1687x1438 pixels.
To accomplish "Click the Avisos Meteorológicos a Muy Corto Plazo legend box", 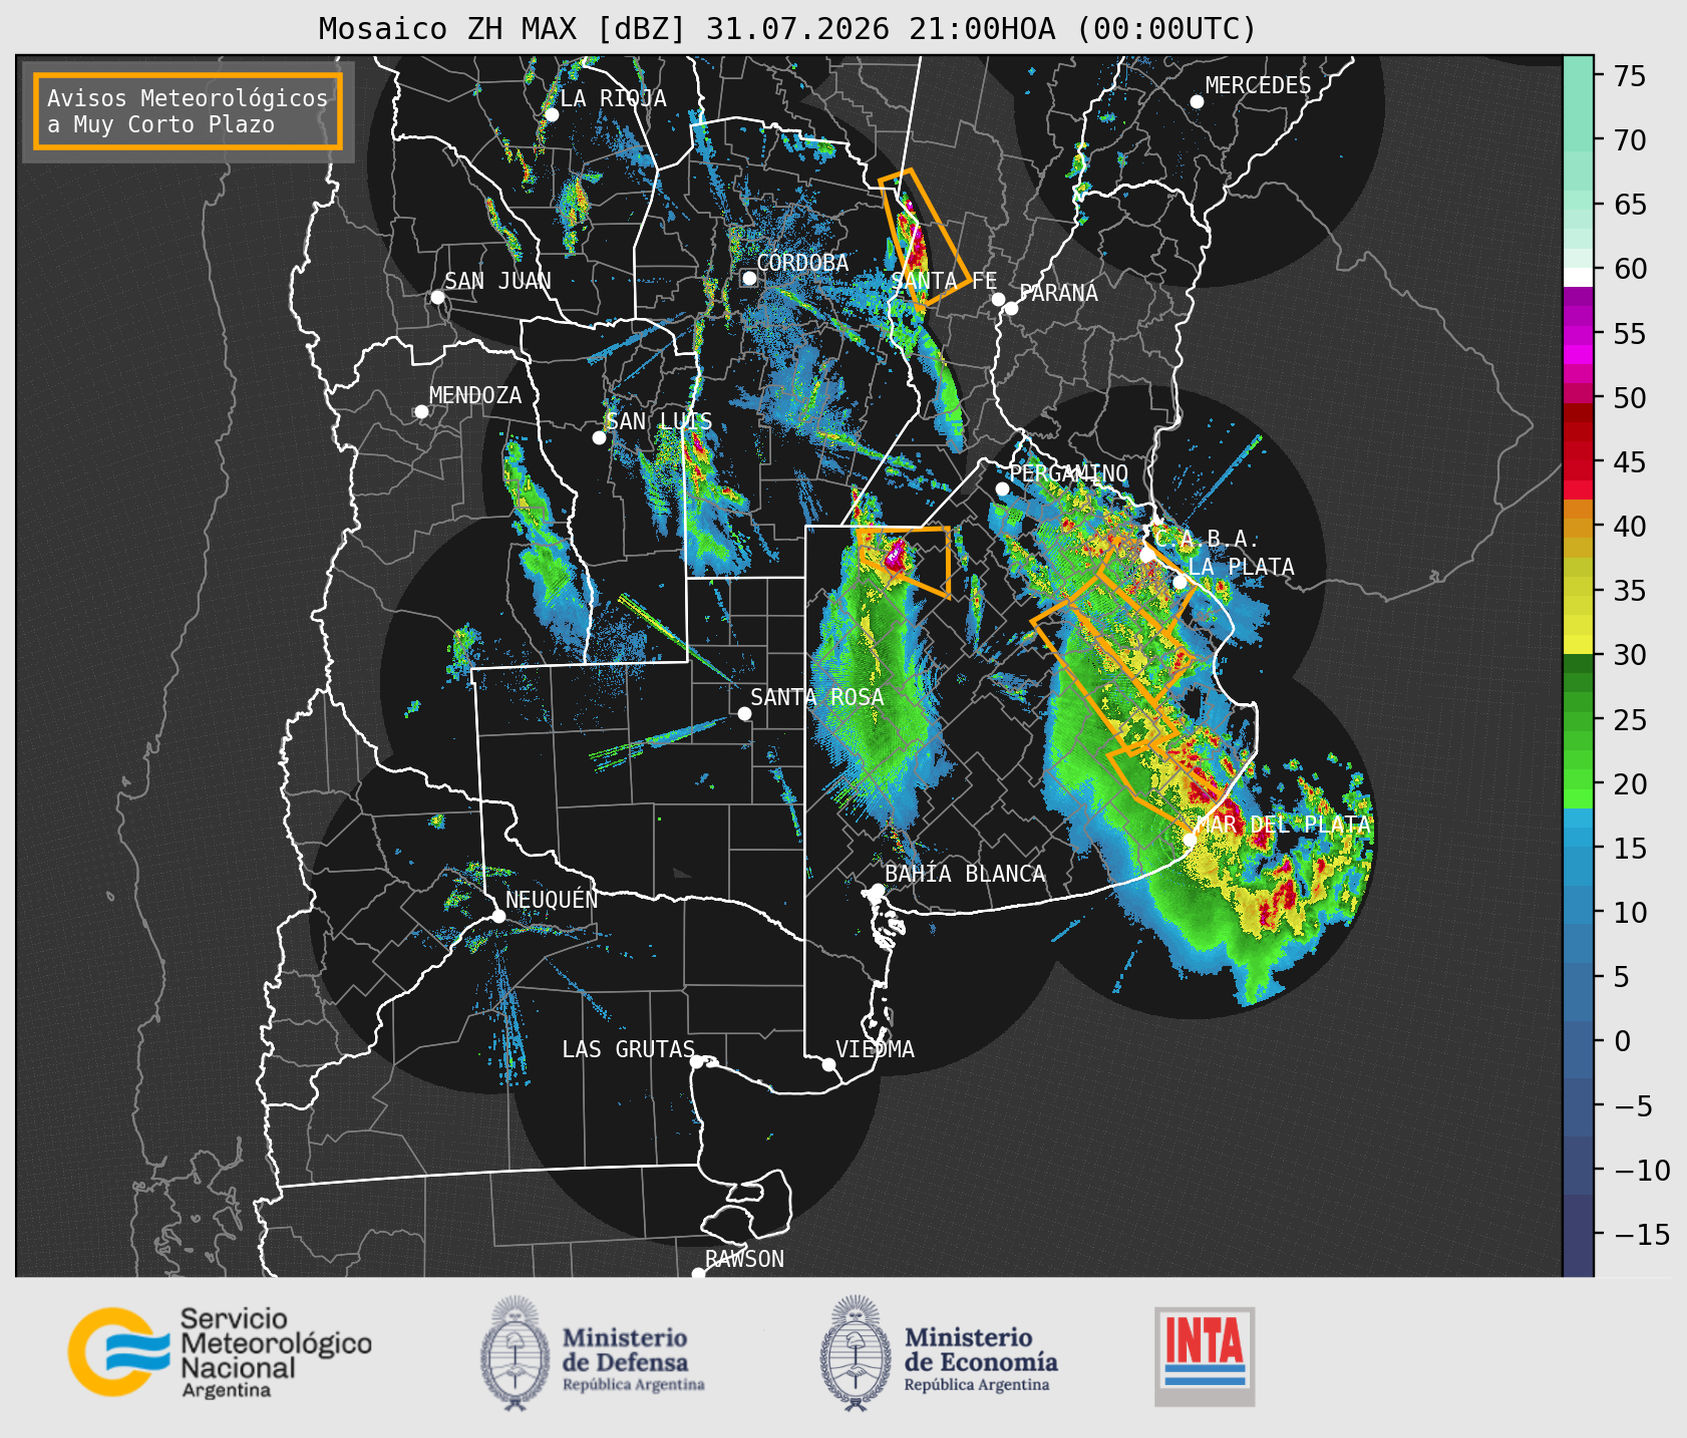I will point(188,111).
